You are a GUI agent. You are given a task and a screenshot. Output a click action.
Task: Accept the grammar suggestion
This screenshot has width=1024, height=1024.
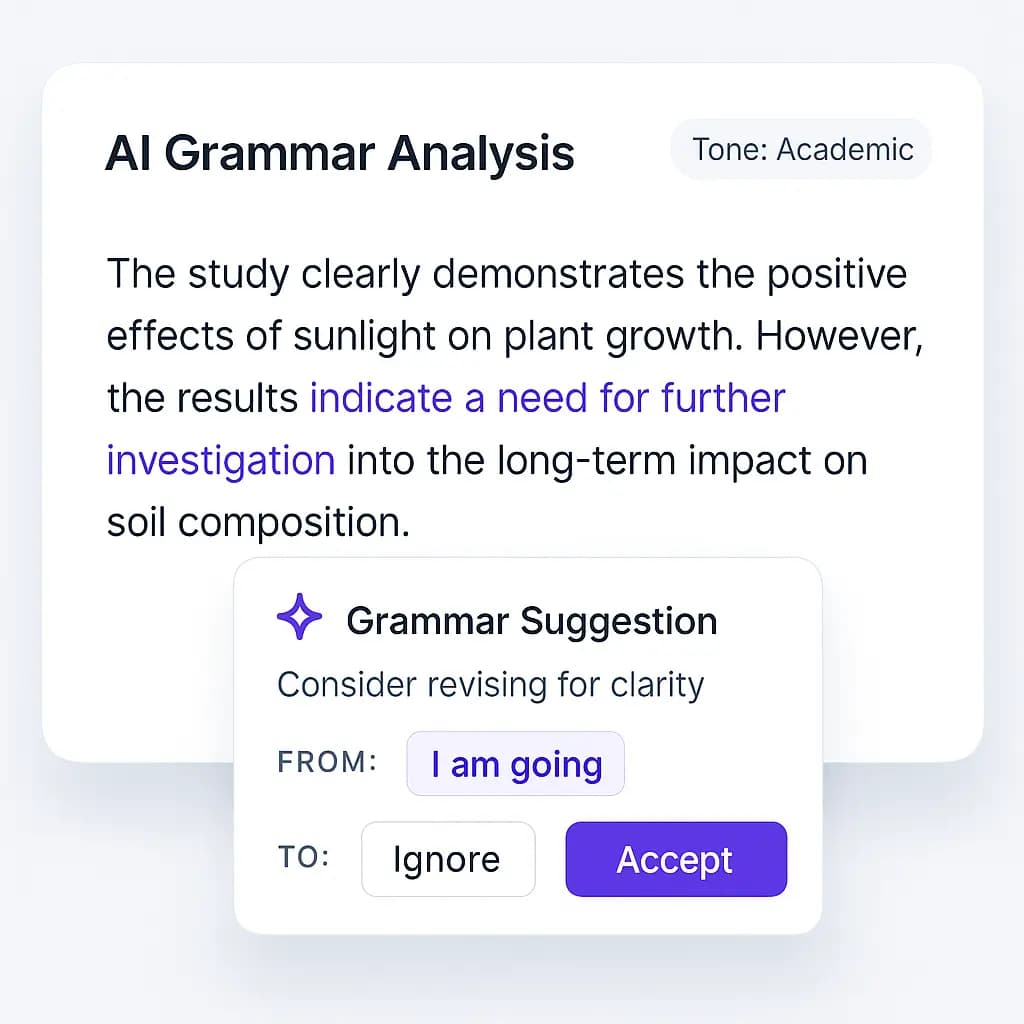point(676,858)
